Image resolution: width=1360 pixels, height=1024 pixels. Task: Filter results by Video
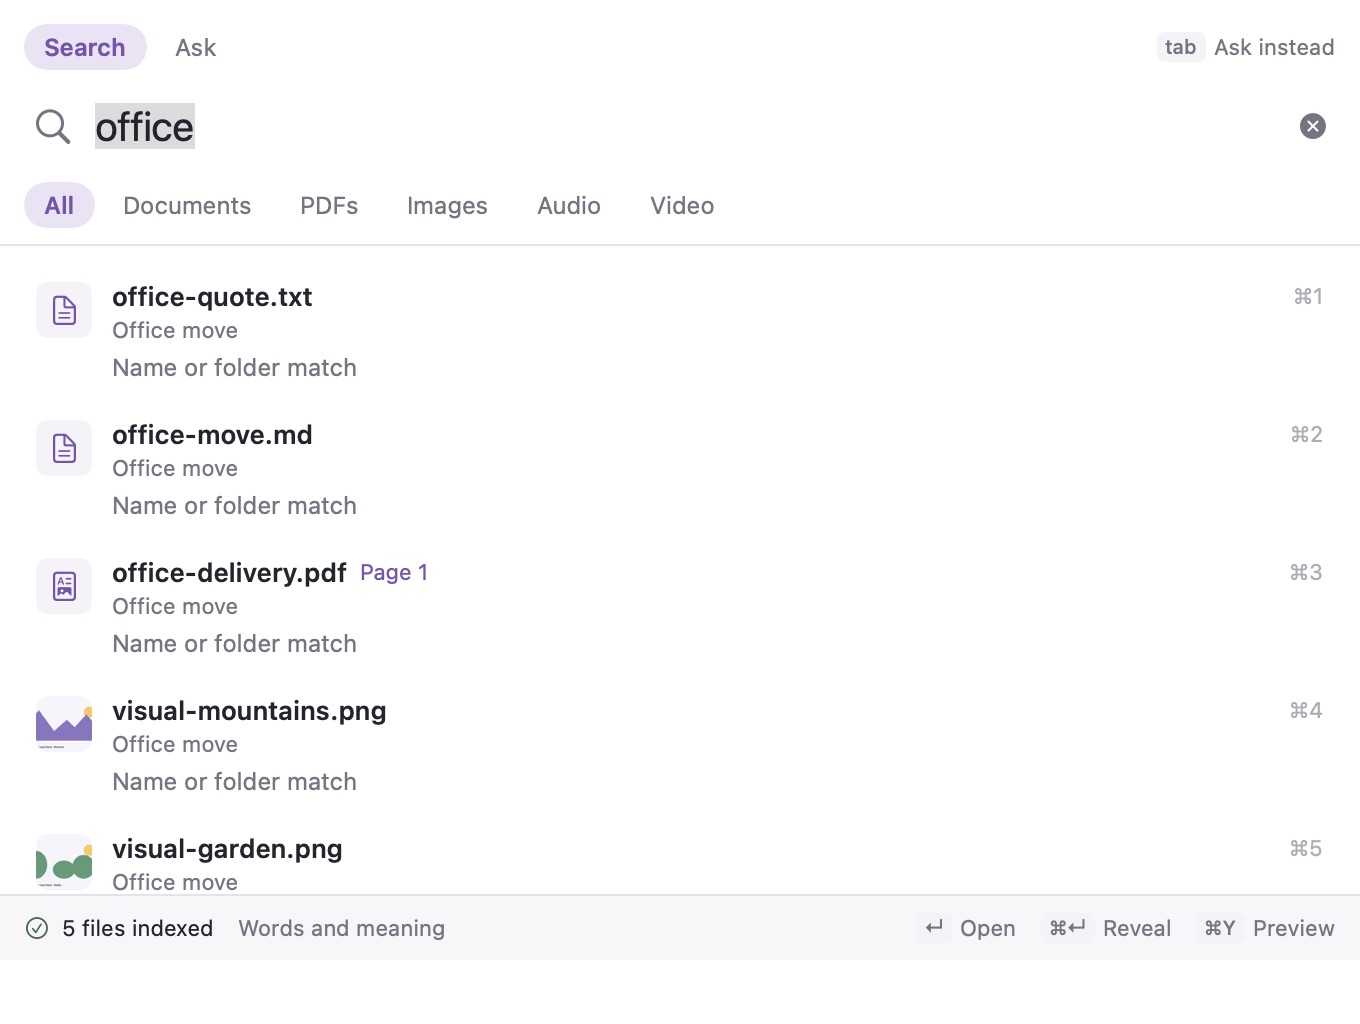click(682, 205)
